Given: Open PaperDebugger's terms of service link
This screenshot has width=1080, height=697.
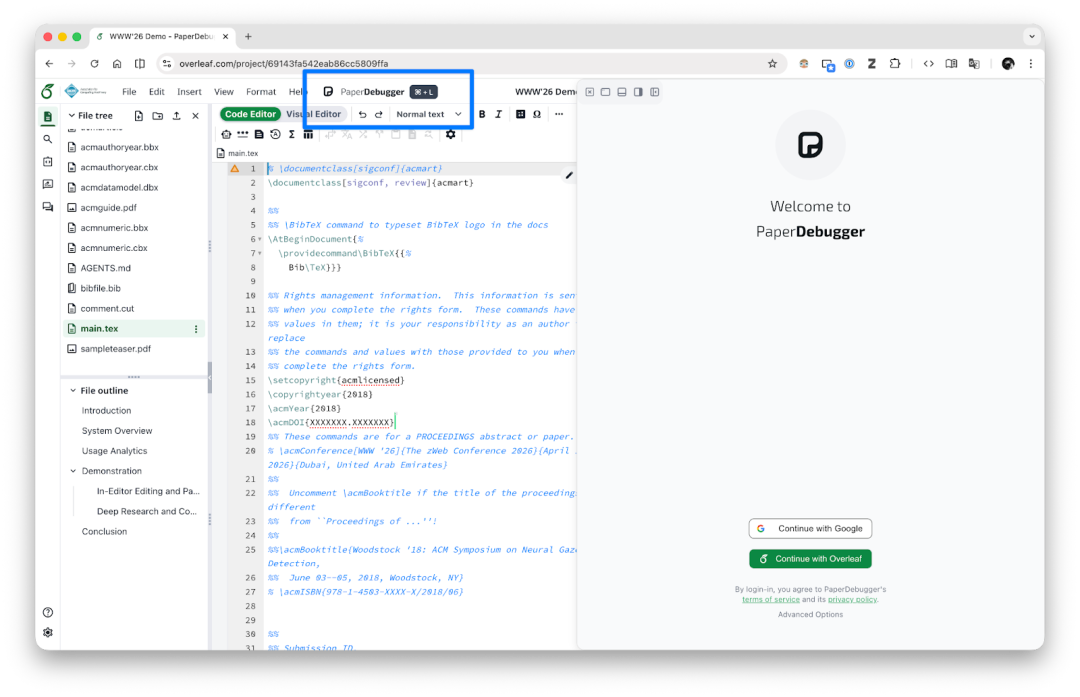Looking at the screenshot, I should (x=770, y=598).
